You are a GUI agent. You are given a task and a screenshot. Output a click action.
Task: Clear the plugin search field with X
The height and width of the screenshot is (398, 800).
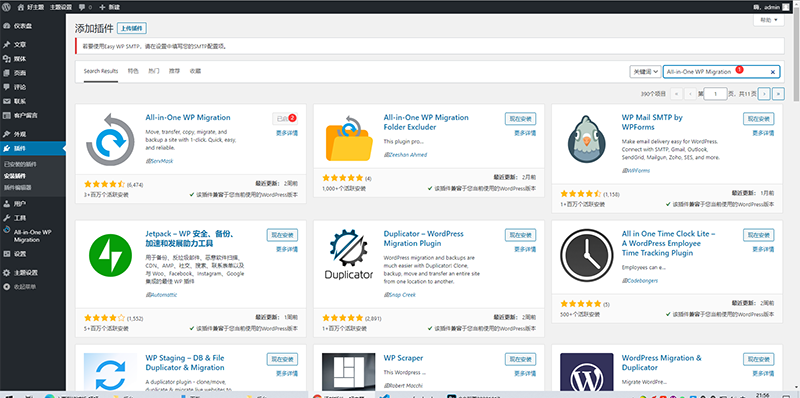click(x=772, y=72)
